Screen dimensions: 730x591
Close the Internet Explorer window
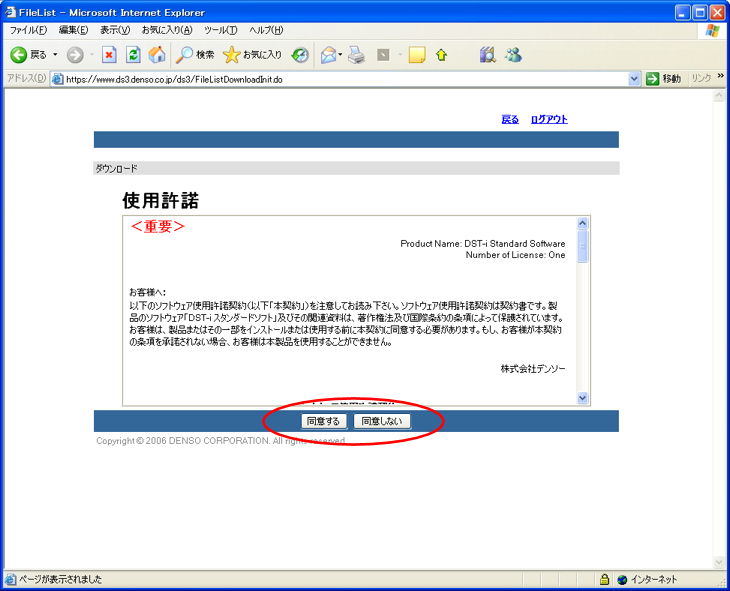click(x=717, y=13)
